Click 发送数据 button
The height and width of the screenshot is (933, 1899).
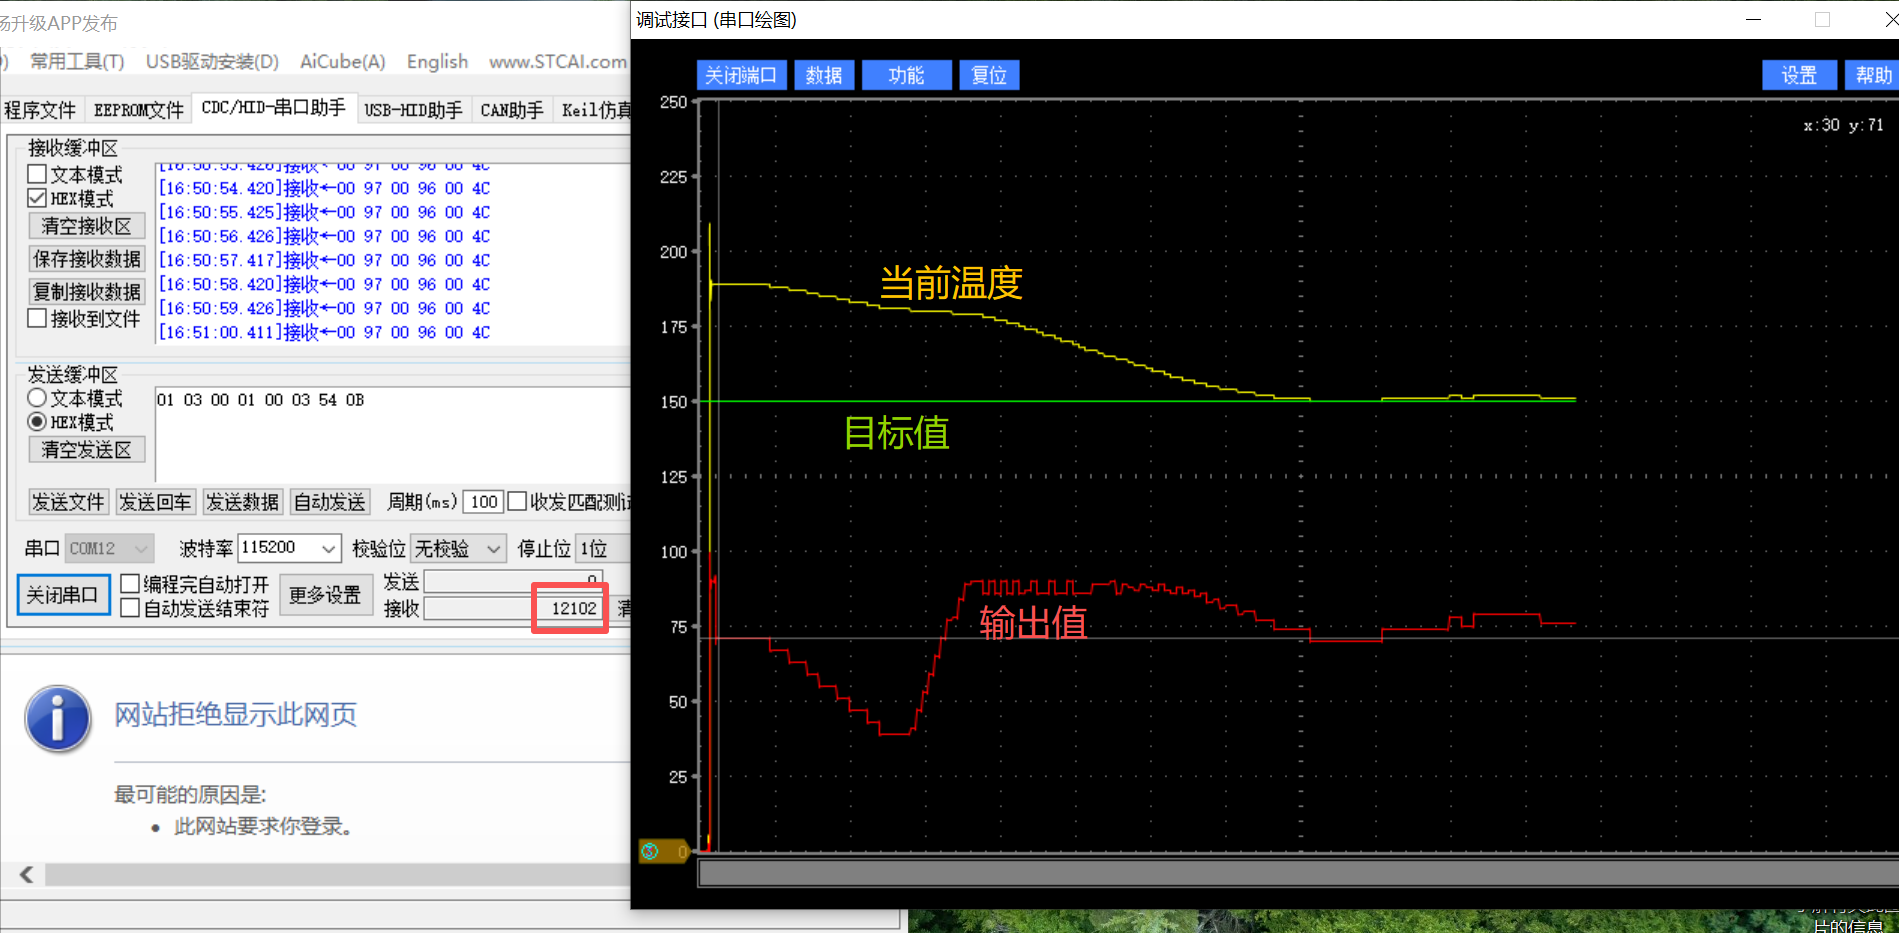(x=243, y=502)
